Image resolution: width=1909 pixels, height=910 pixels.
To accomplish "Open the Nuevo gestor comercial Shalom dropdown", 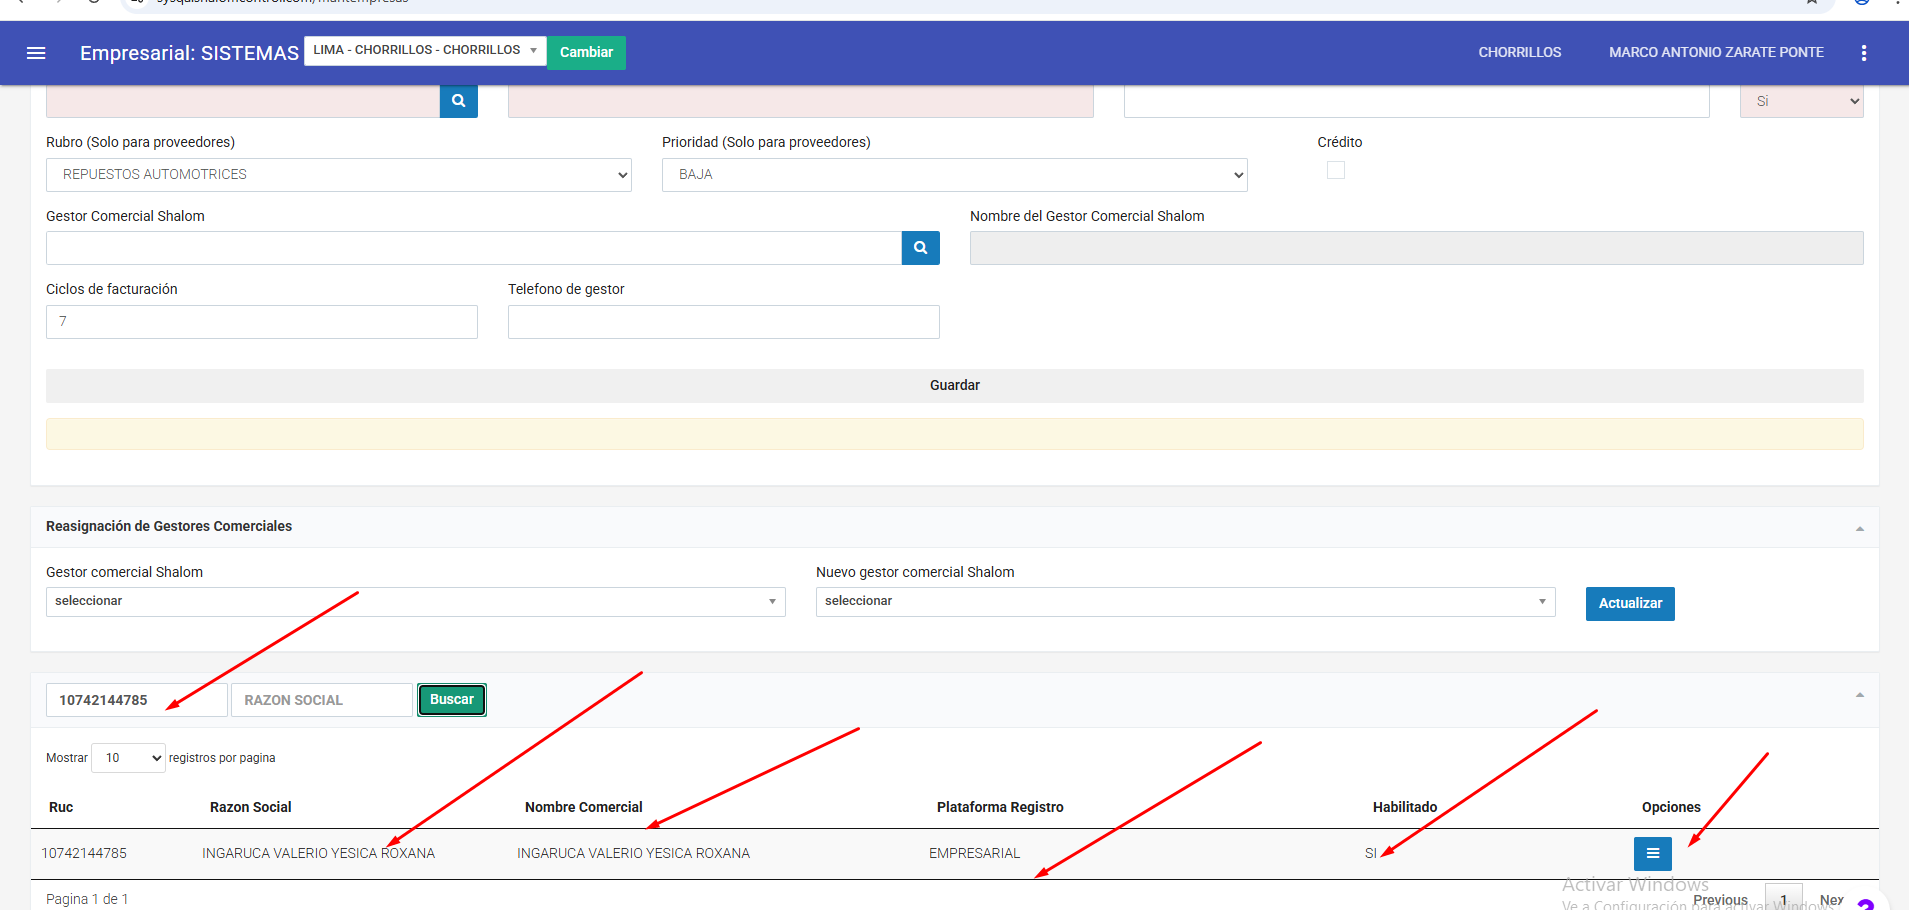I will (x=1185, y=602).
